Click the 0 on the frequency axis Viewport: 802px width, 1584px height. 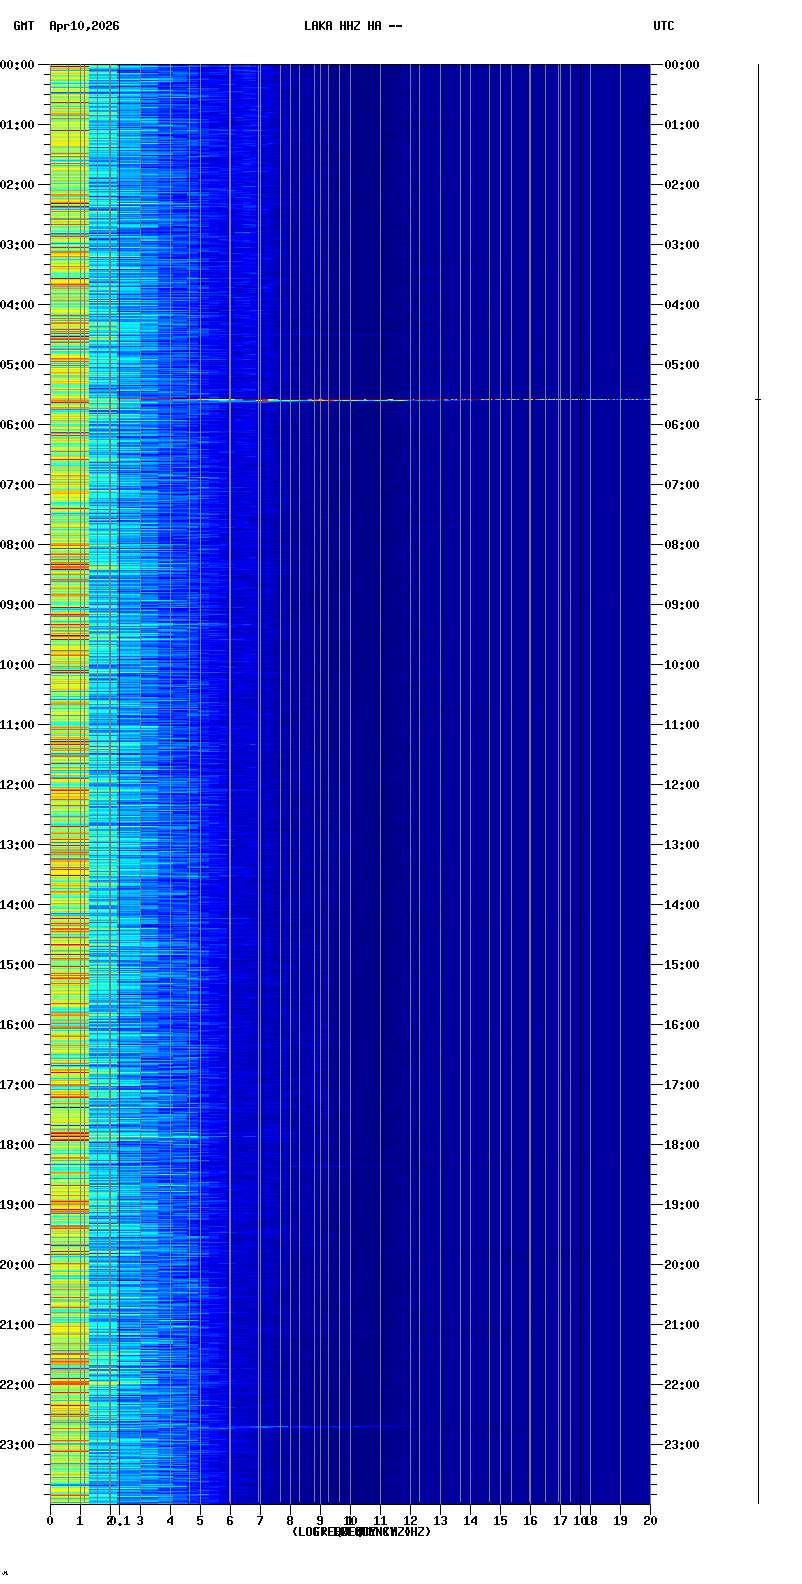click(50, 1521)
